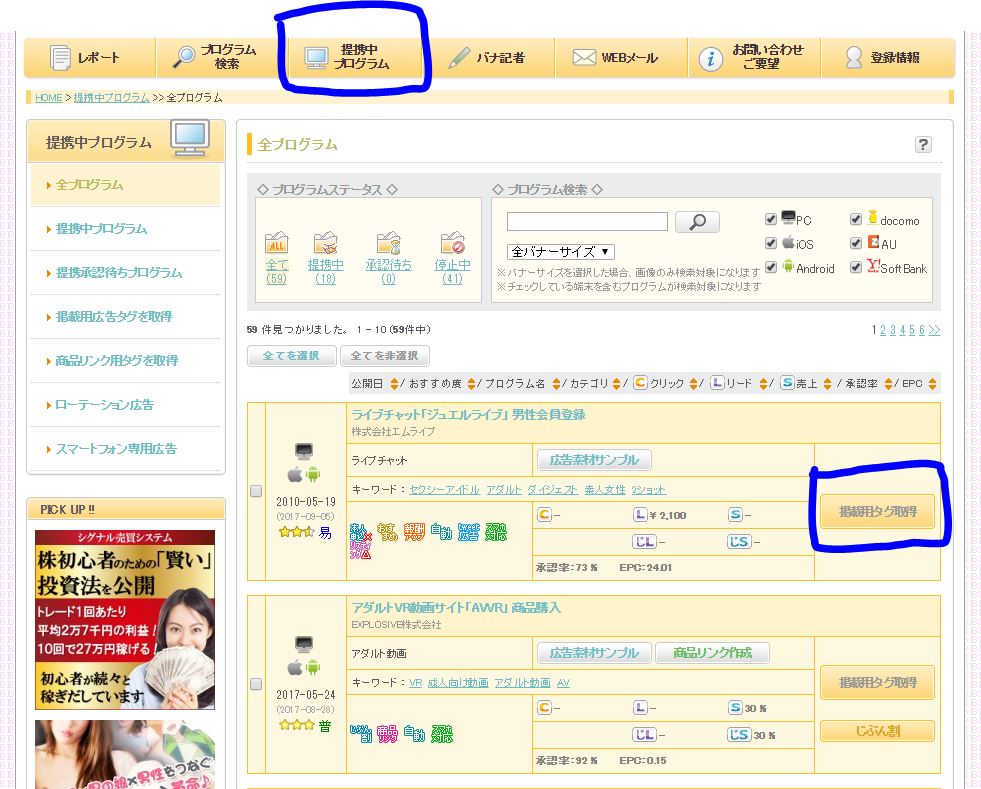
Task: Select checkbox for ジュエルライブ program row
Action: (x=256, y=491)
